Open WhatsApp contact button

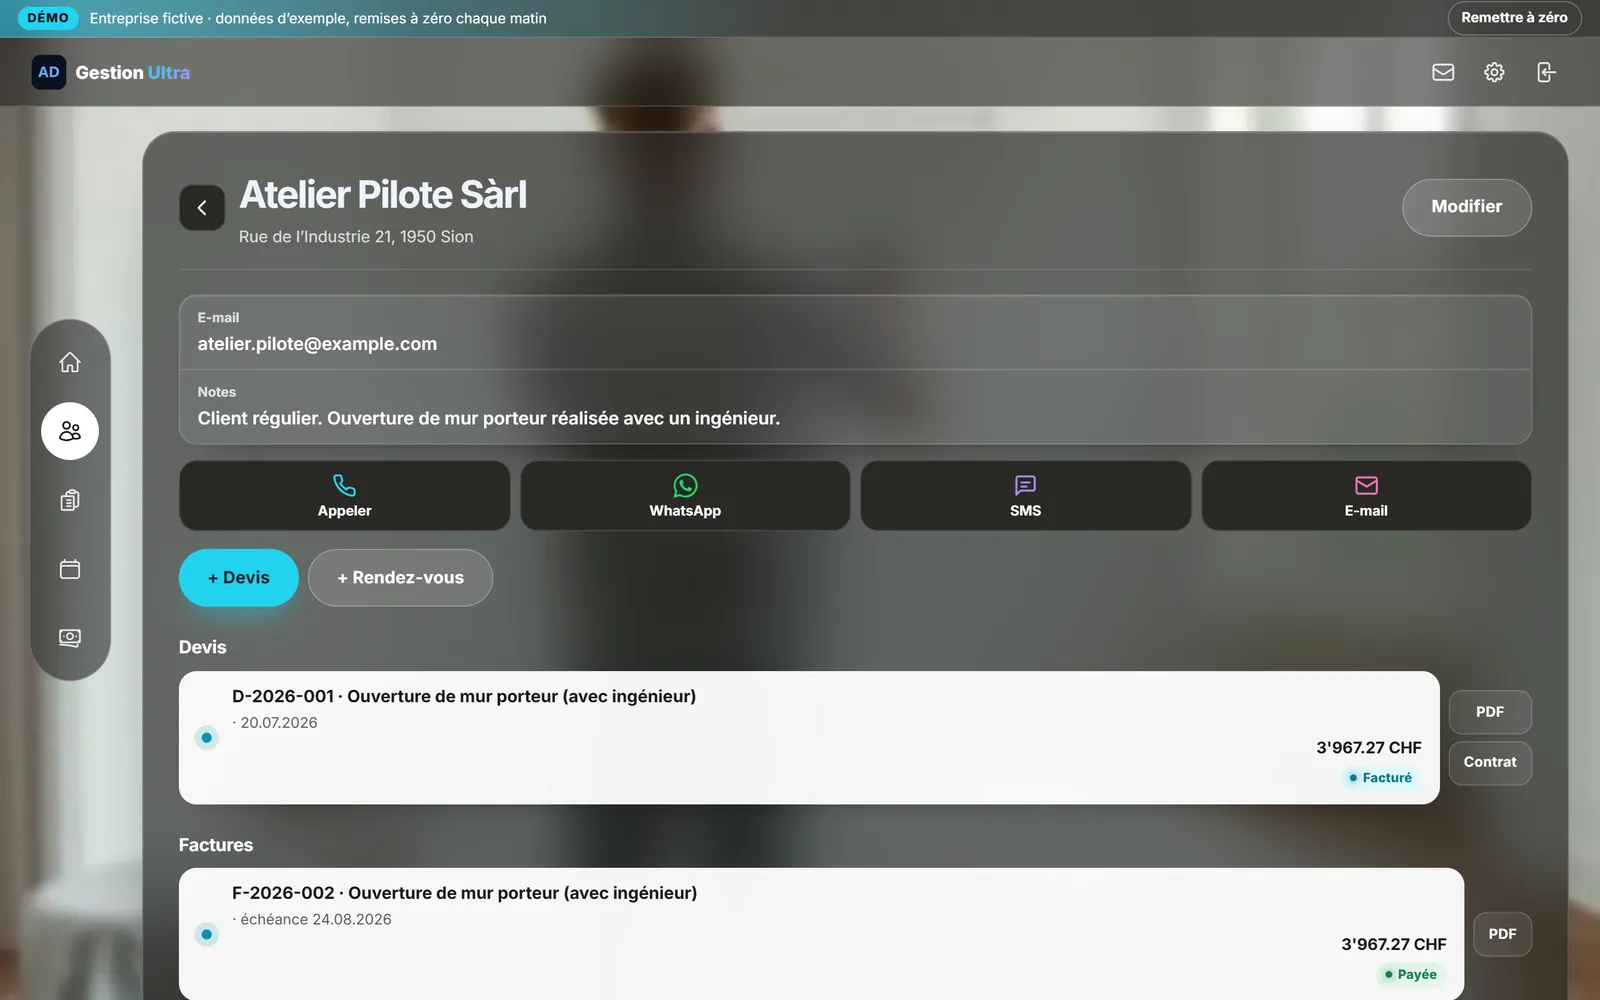[x=685, y=496]
